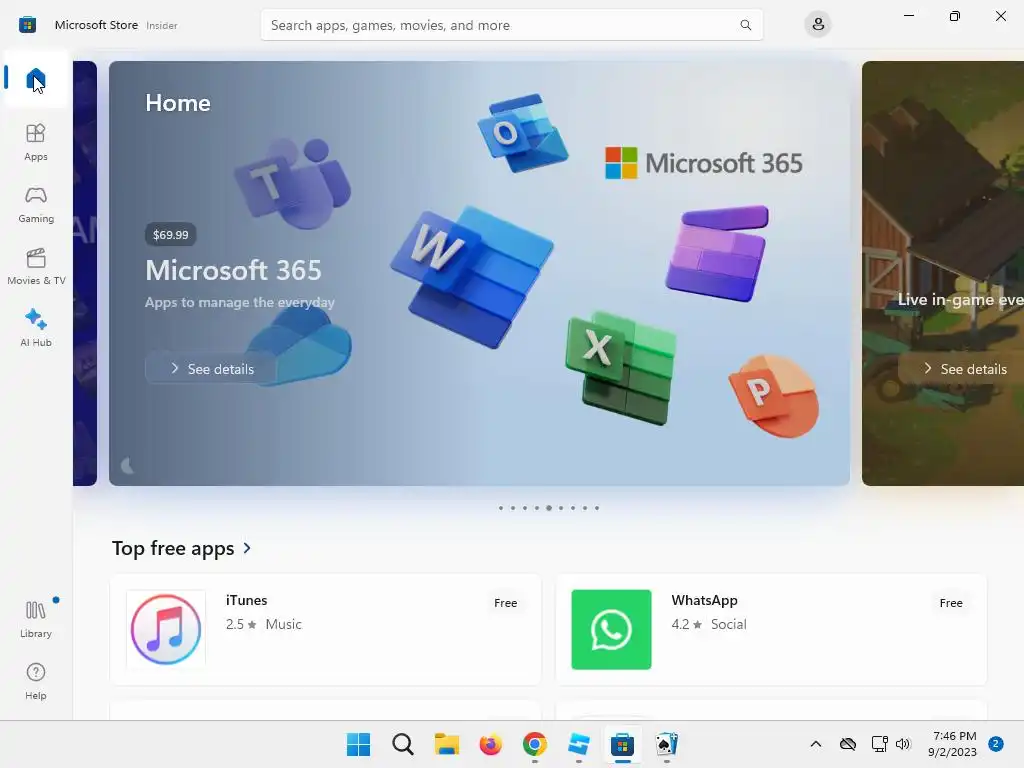Screen dimensions: 1024x768
Task: Click the OneDrive cloud tray icon
Action: coord(848,744)
